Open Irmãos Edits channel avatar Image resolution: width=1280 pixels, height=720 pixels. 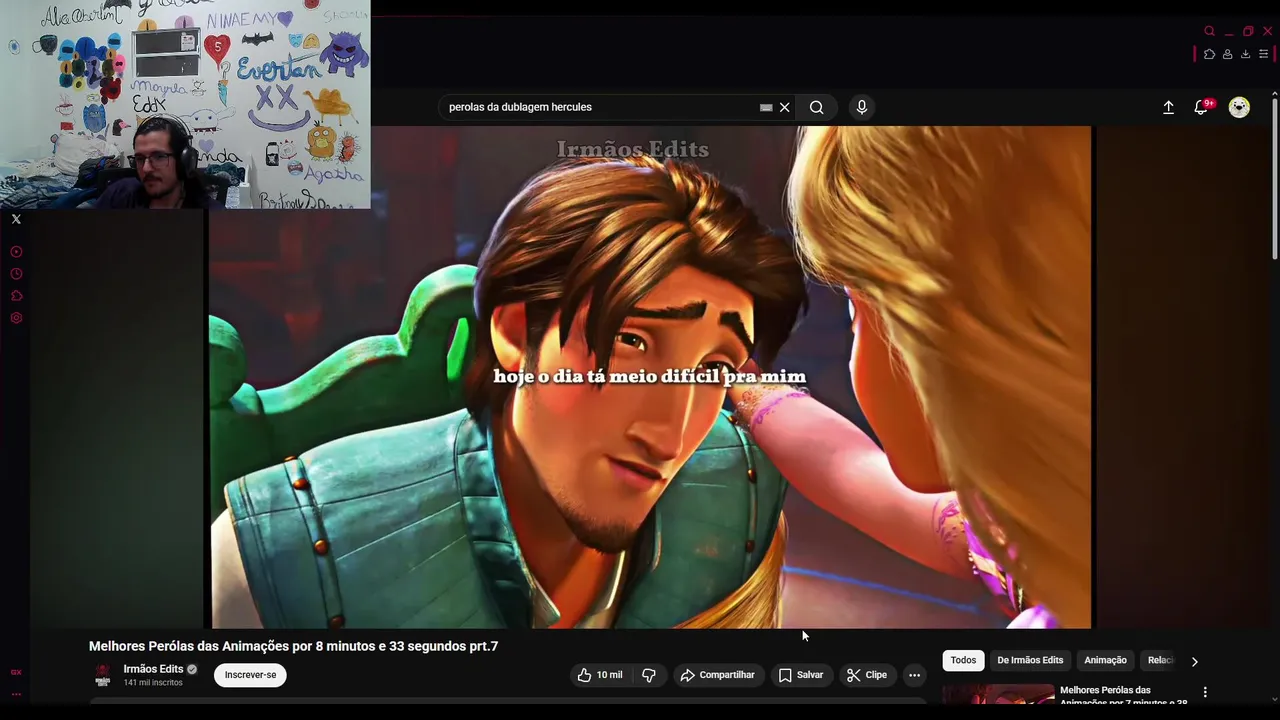coord(103,675)
